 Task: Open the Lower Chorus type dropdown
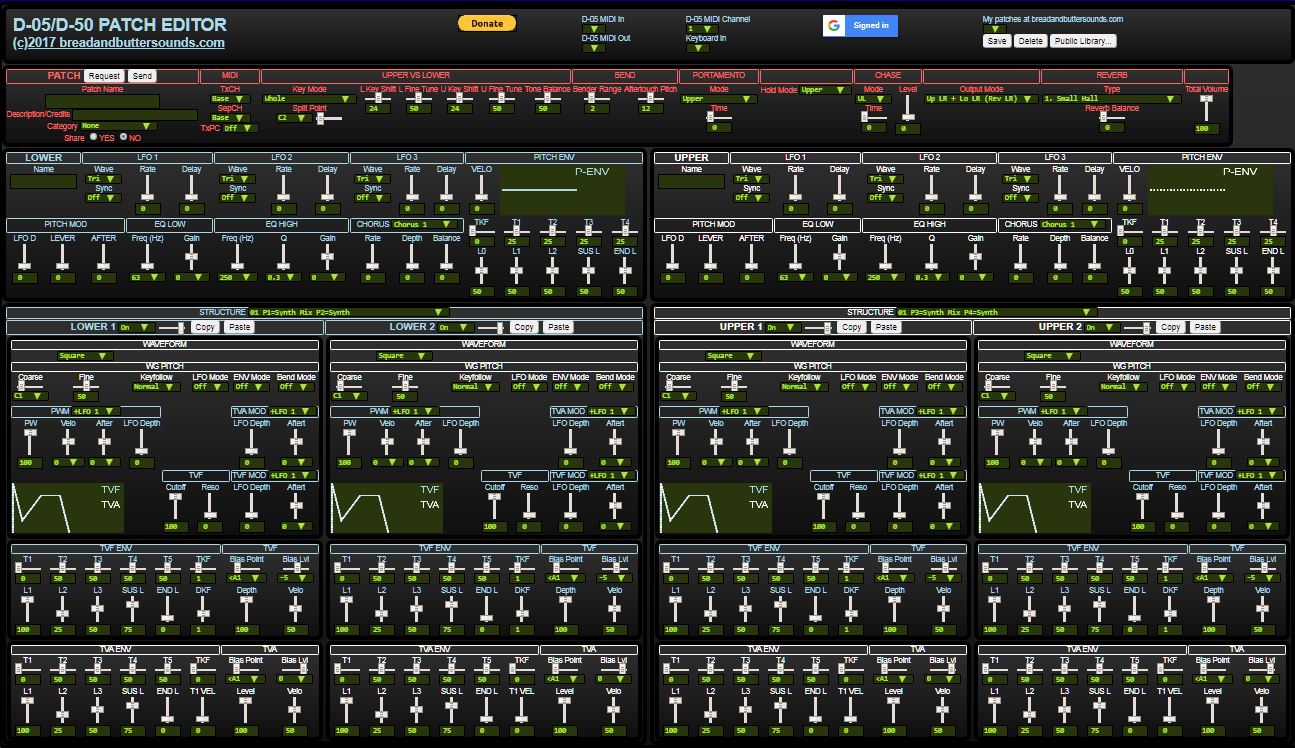point(426,224)
